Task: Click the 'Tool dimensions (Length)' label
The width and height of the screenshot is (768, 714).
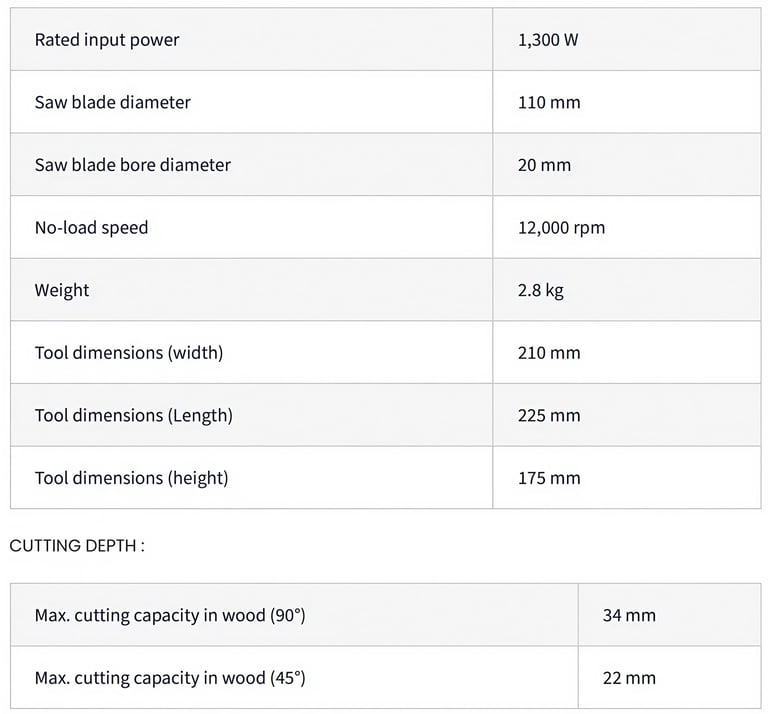Action: 133,415
